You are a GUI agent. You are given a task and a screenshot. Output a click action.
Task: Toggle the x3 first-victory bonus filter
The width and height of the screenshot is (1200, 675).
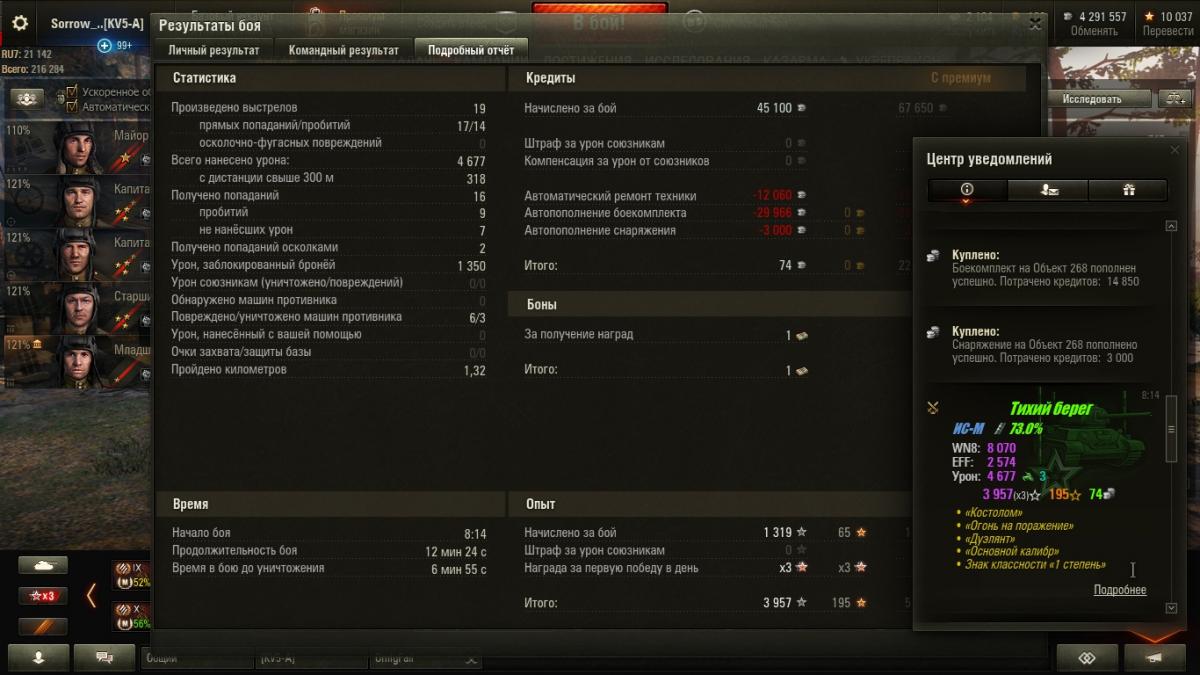coord(43,596)
